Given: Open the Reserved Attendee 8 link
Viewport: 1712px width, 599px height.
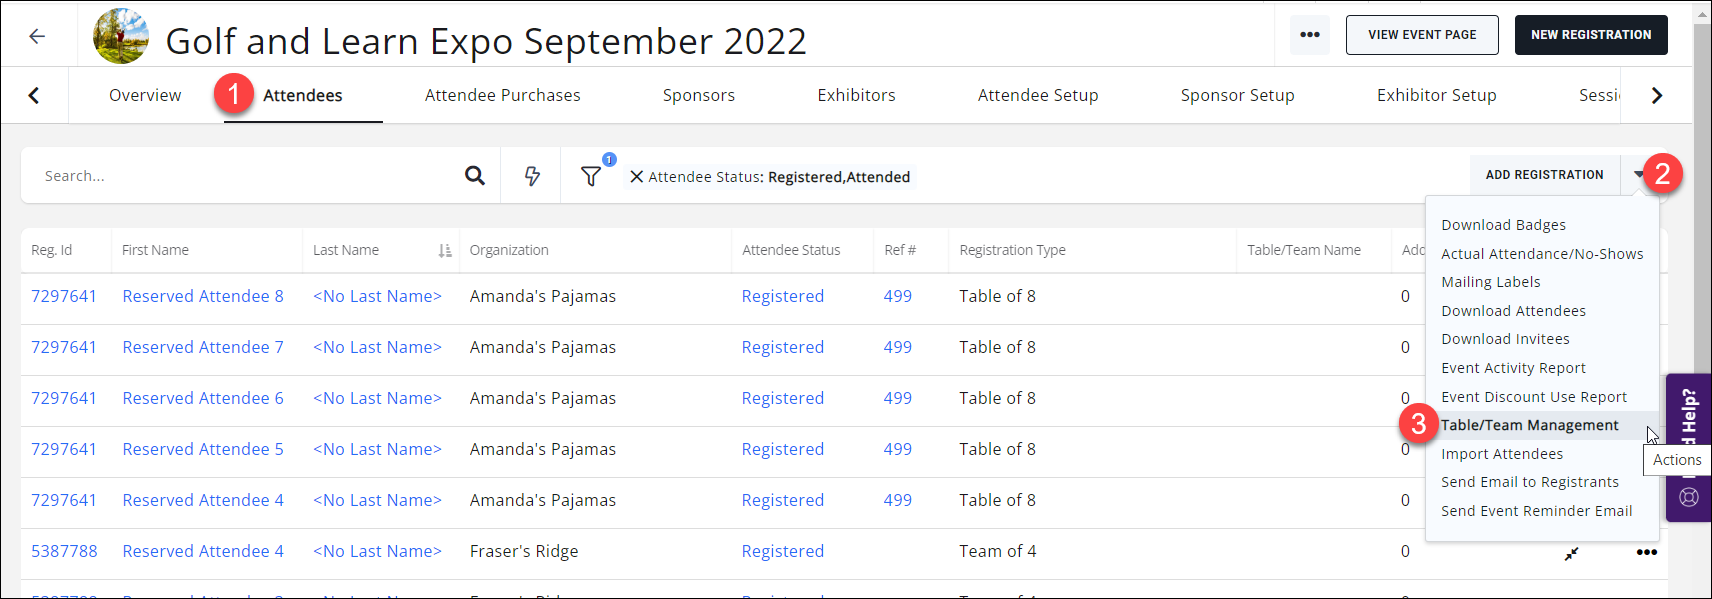Looking at the screenshot, I should click(203, 296).
